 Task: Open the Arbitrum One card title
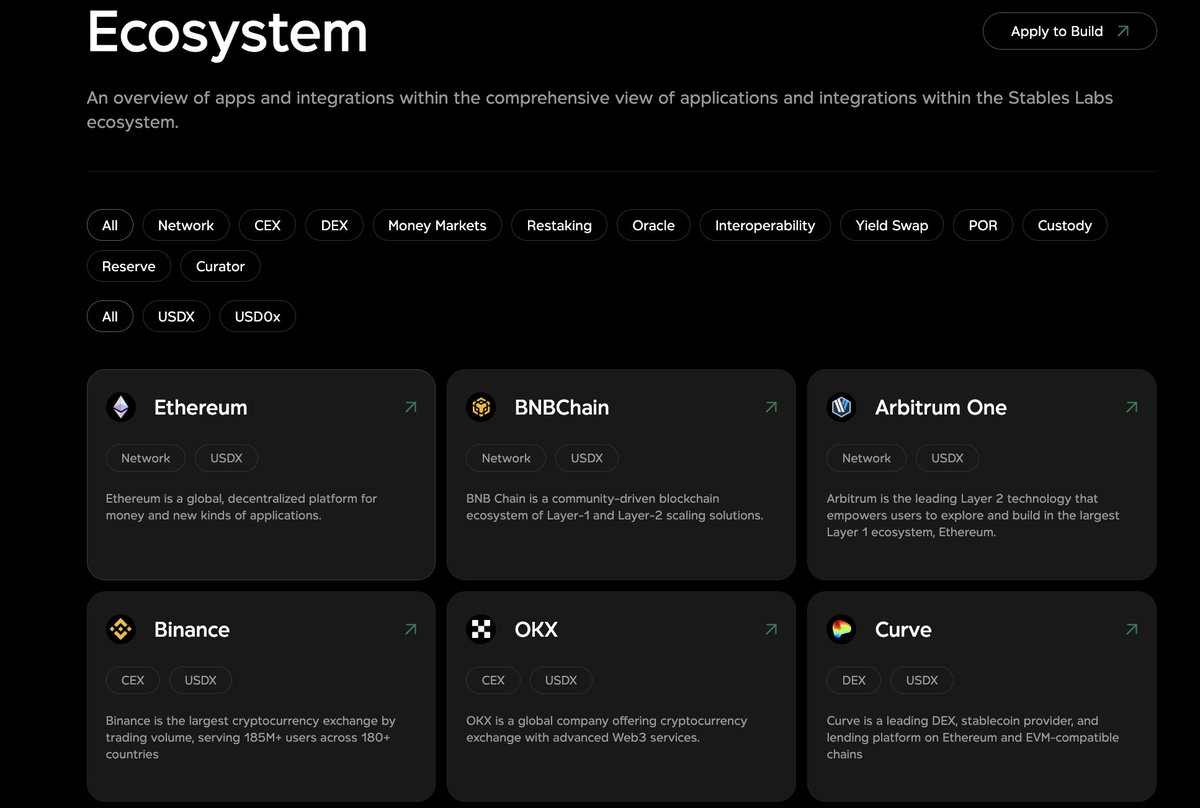(x=941, y=407)
